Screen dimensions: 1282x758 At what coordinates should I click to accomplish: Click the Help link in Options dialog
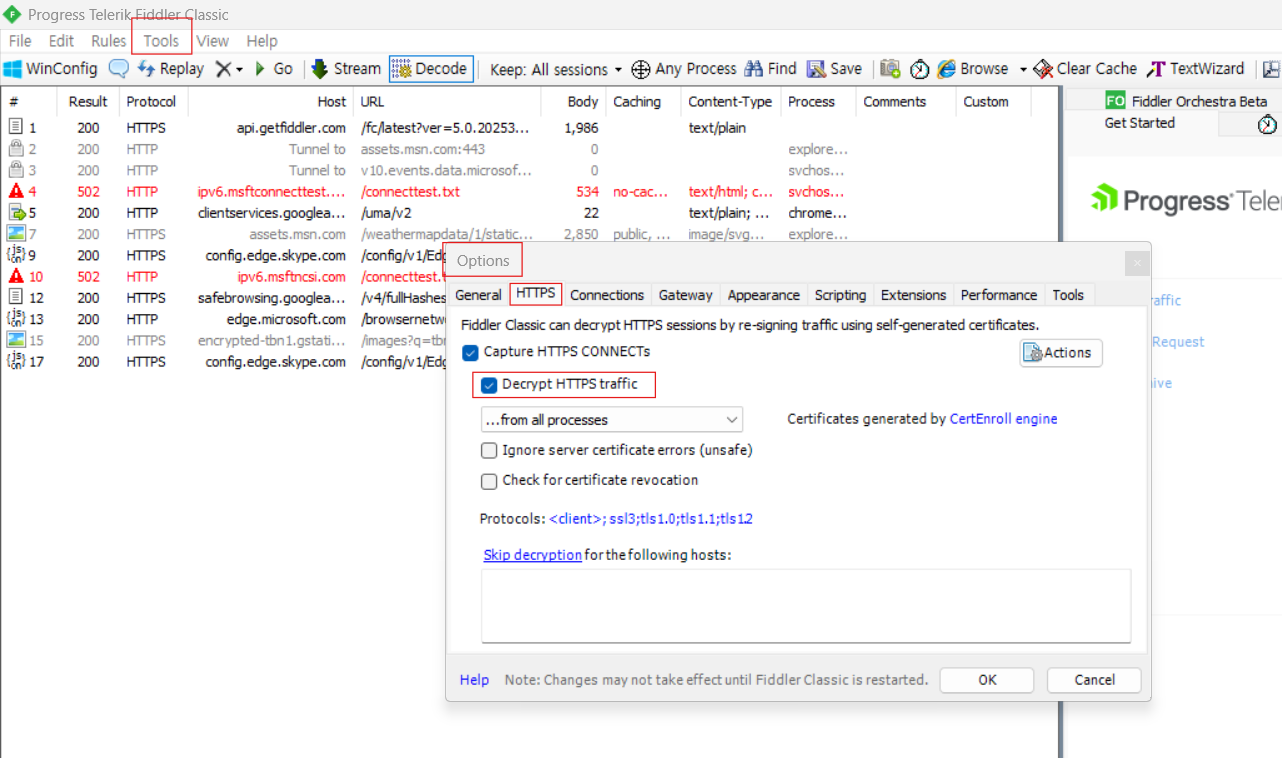click(x=474, y=680)
